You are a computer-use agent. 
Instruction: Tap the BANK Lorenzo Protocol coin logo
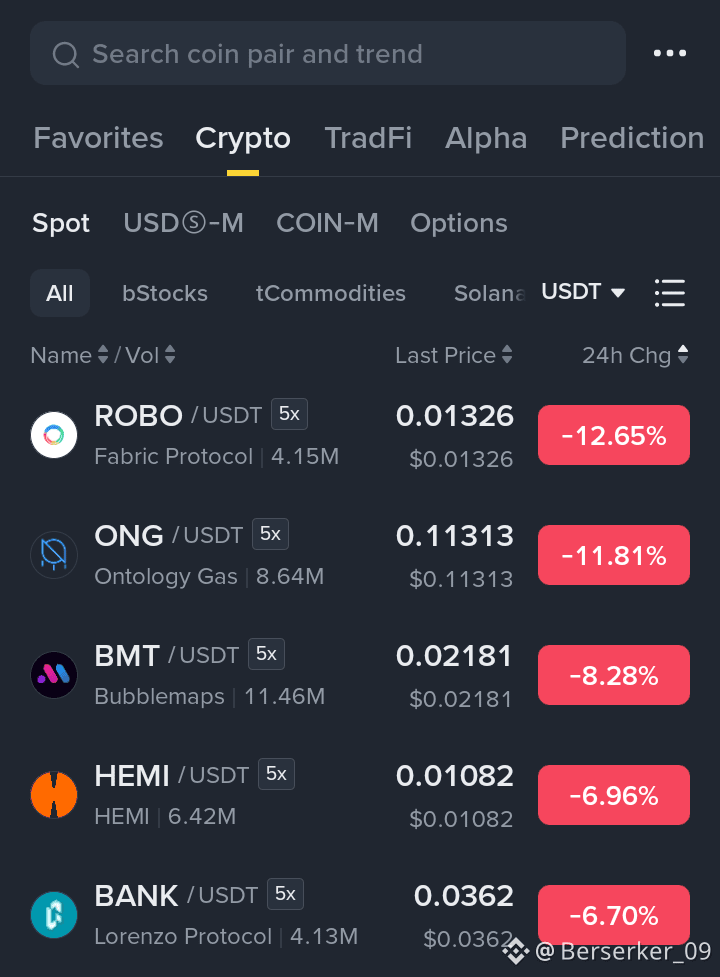tap(54, 915)
